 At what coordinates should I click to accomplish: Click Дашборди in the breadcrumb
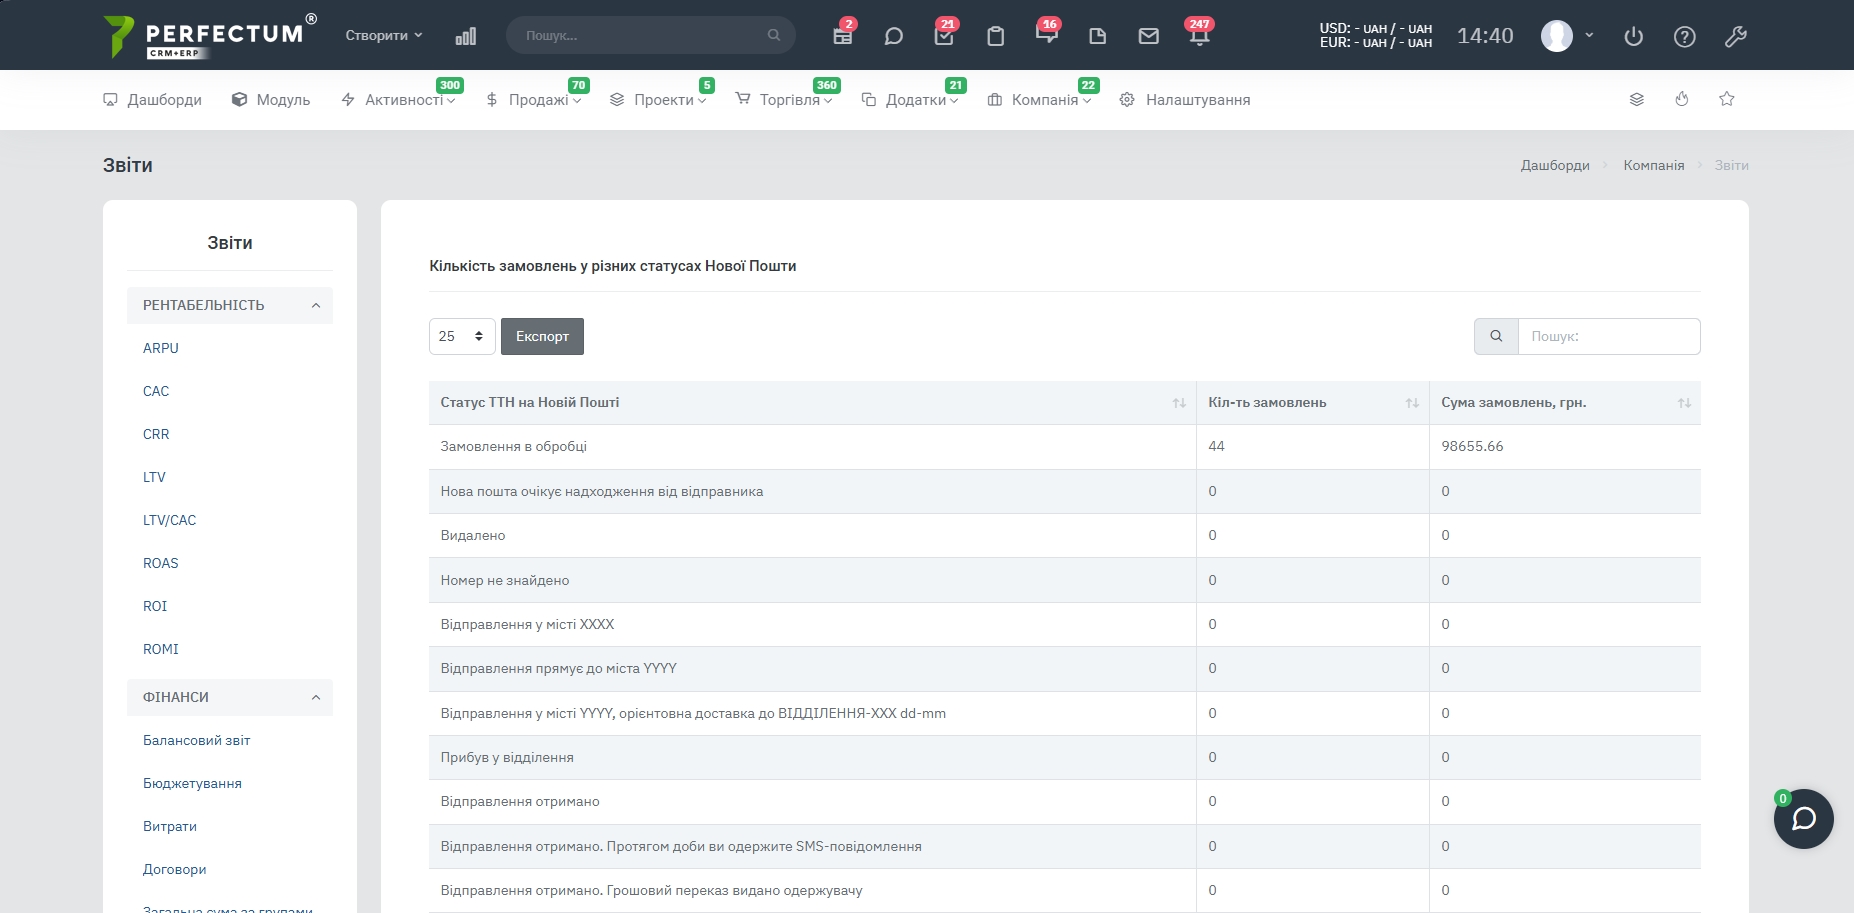1555,165
